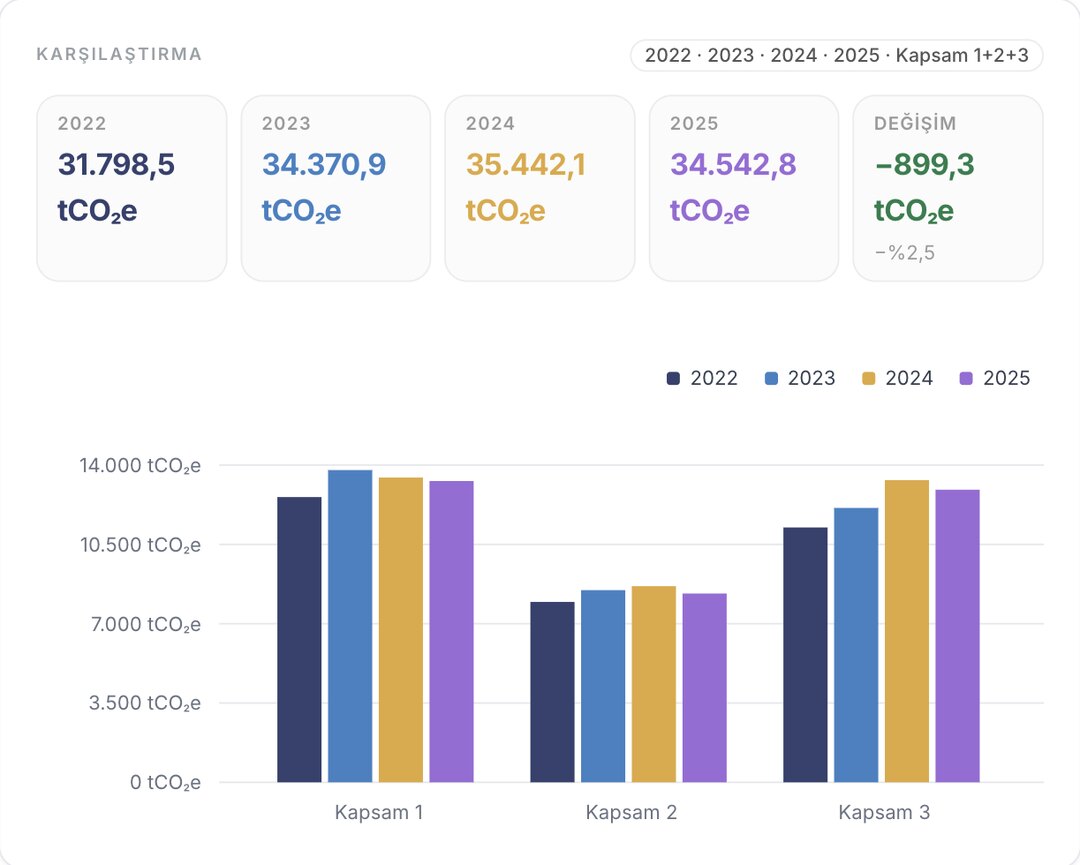Click the Kapsam 1 navy 2022 bar
Viewport: 1080px width, 865px height.
299,639
